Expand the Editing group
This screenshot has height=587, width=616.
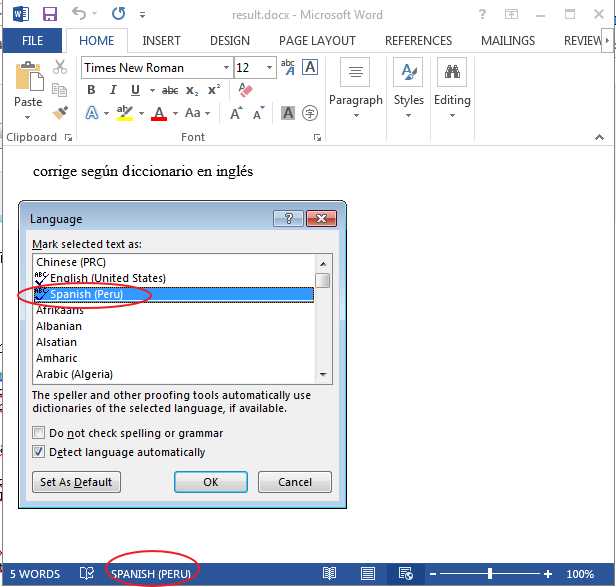(x=452, y=88)
